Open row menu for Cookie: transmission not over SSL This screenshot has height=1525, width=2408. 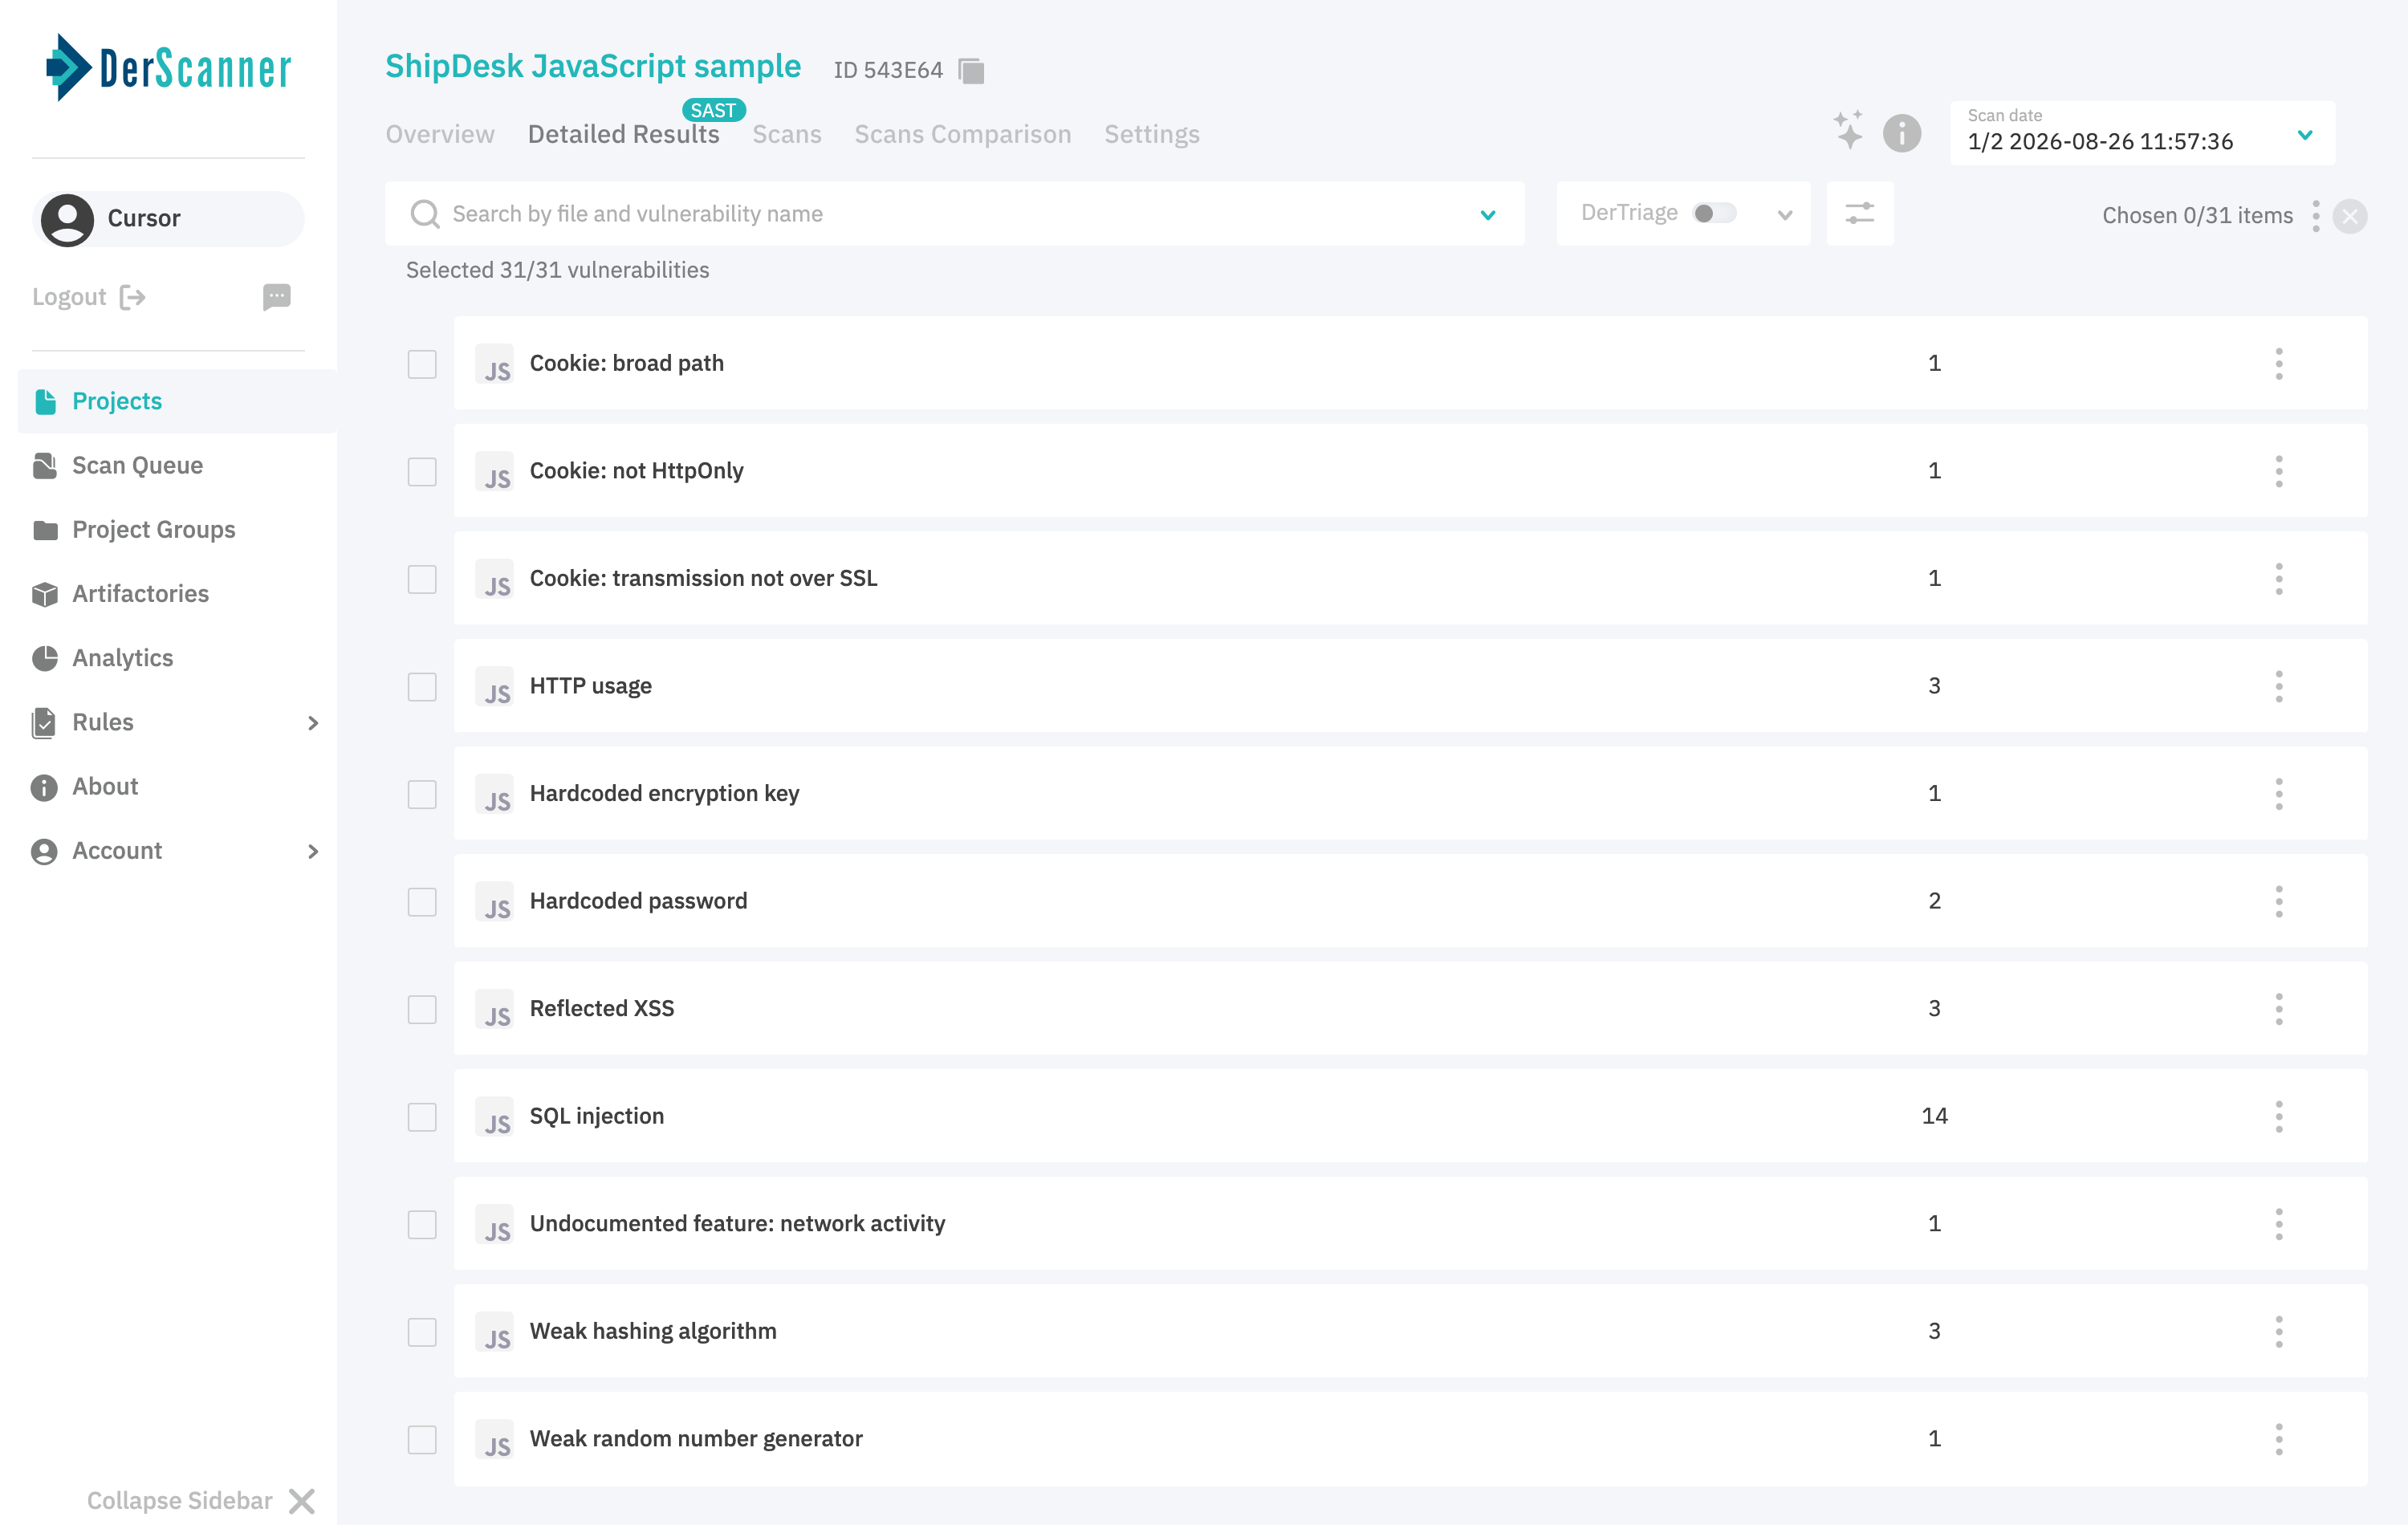point(2279,579)
